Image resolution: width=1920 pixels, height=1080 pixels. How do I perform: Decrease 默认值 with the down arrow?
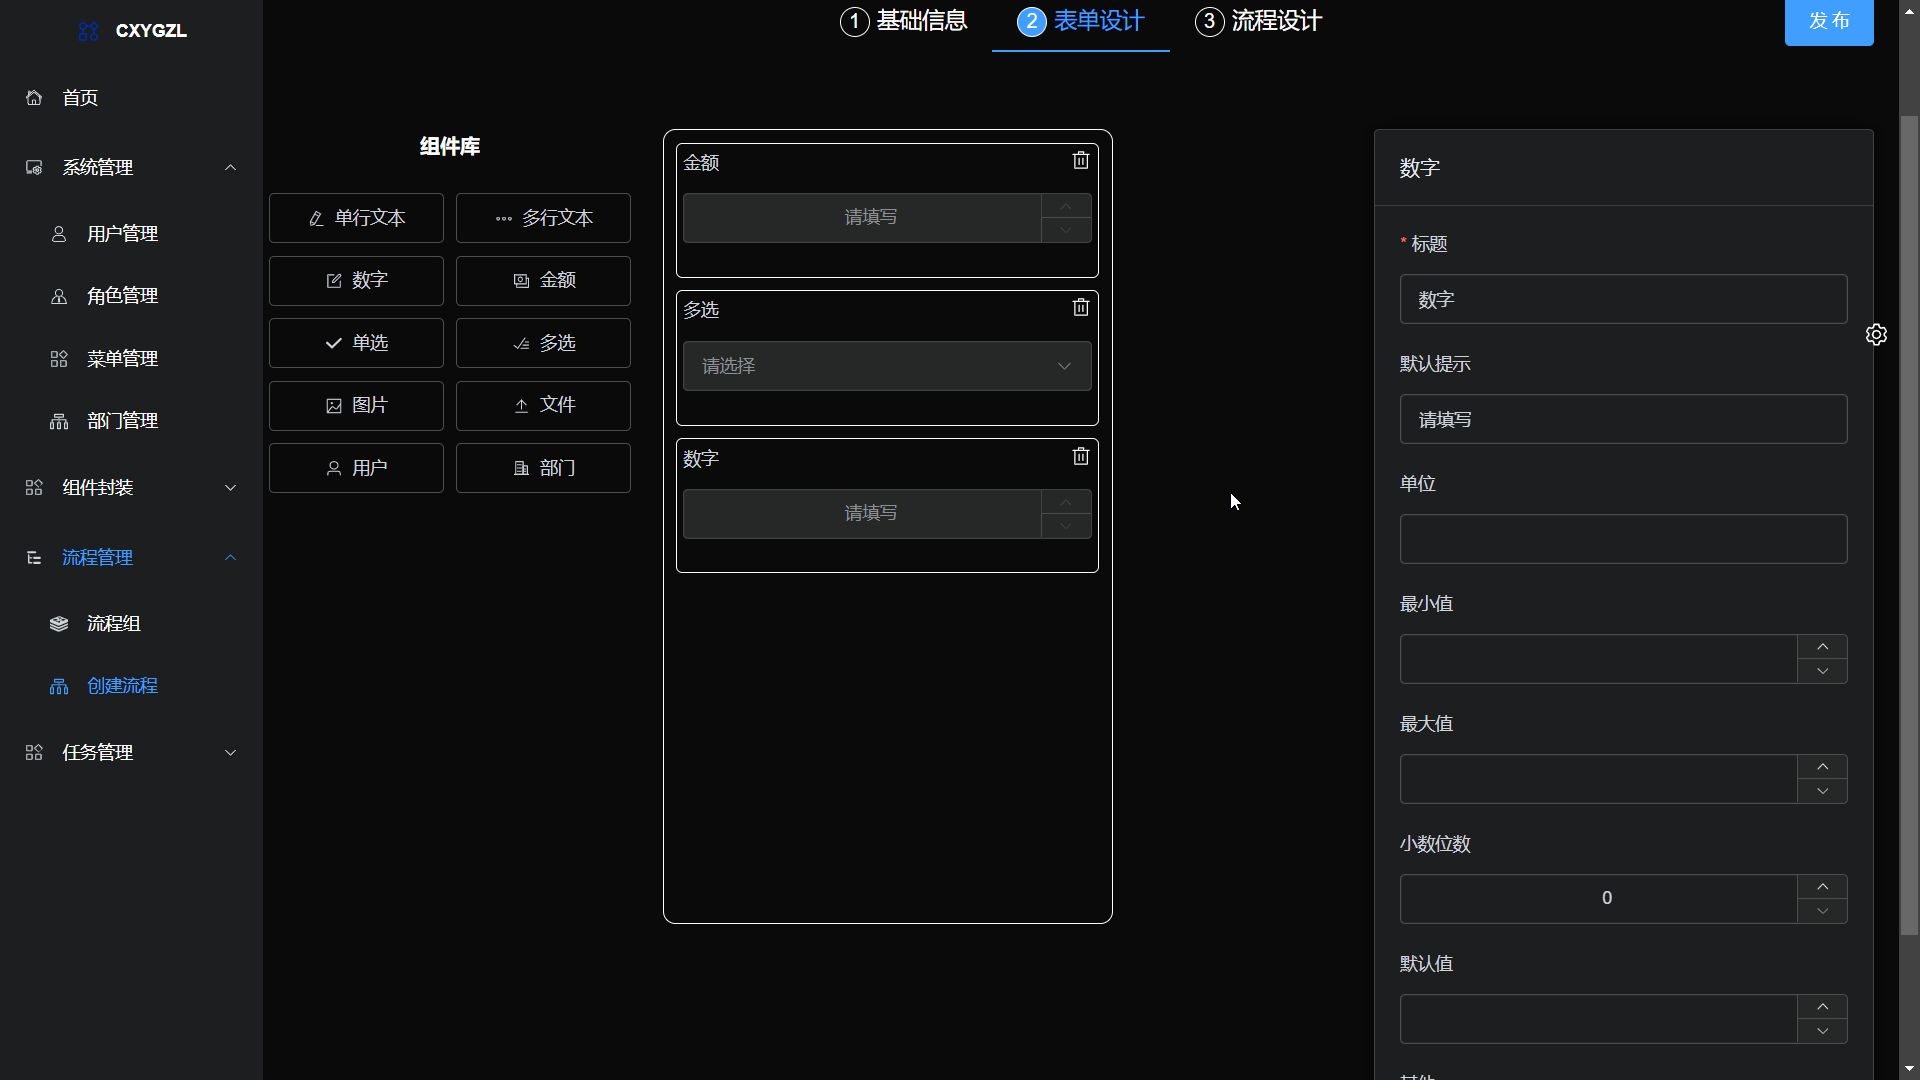(x=1822, y=1031)
